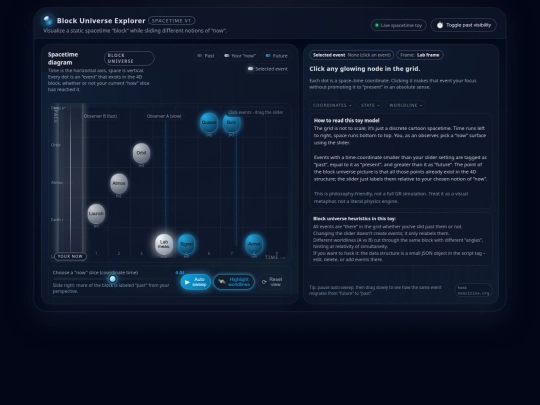
Task: Click the 'Click any glowing node in the grid.' heading
Action: pos(365,69)
